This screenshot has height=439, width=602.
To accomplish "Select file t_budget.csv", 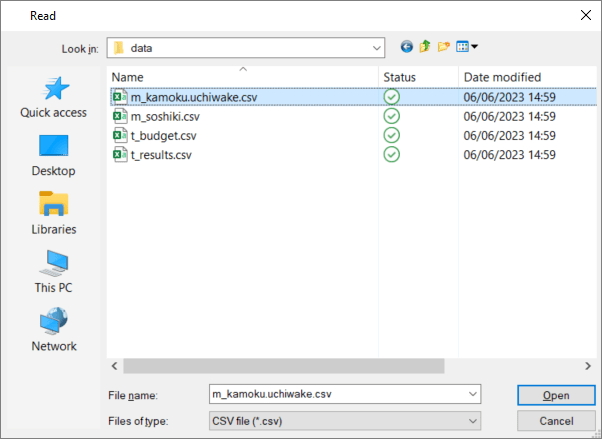I will [x=163, y=135].
